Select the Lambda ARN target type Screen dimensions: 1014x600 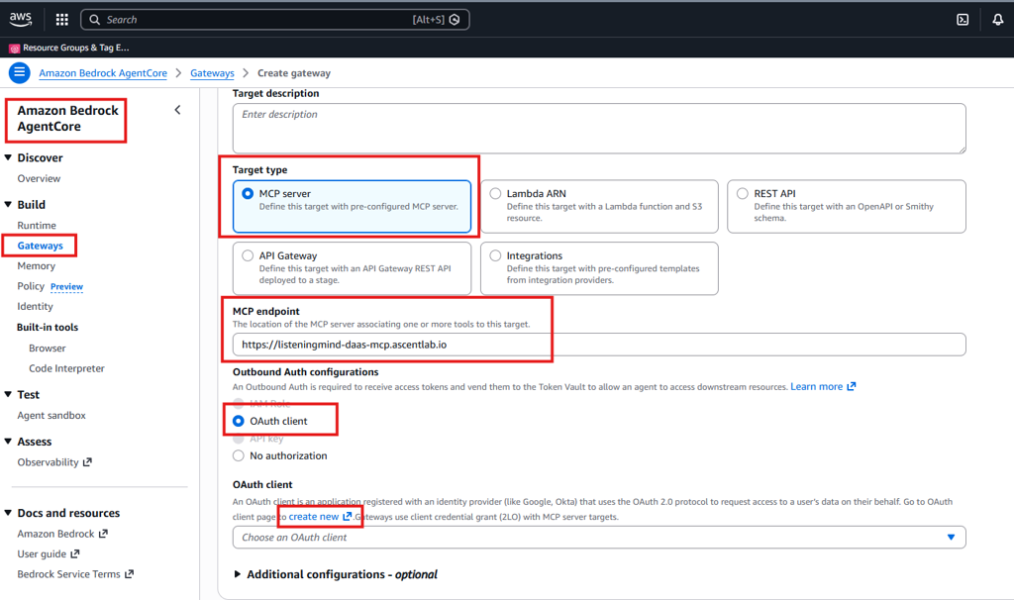(495, 194)
